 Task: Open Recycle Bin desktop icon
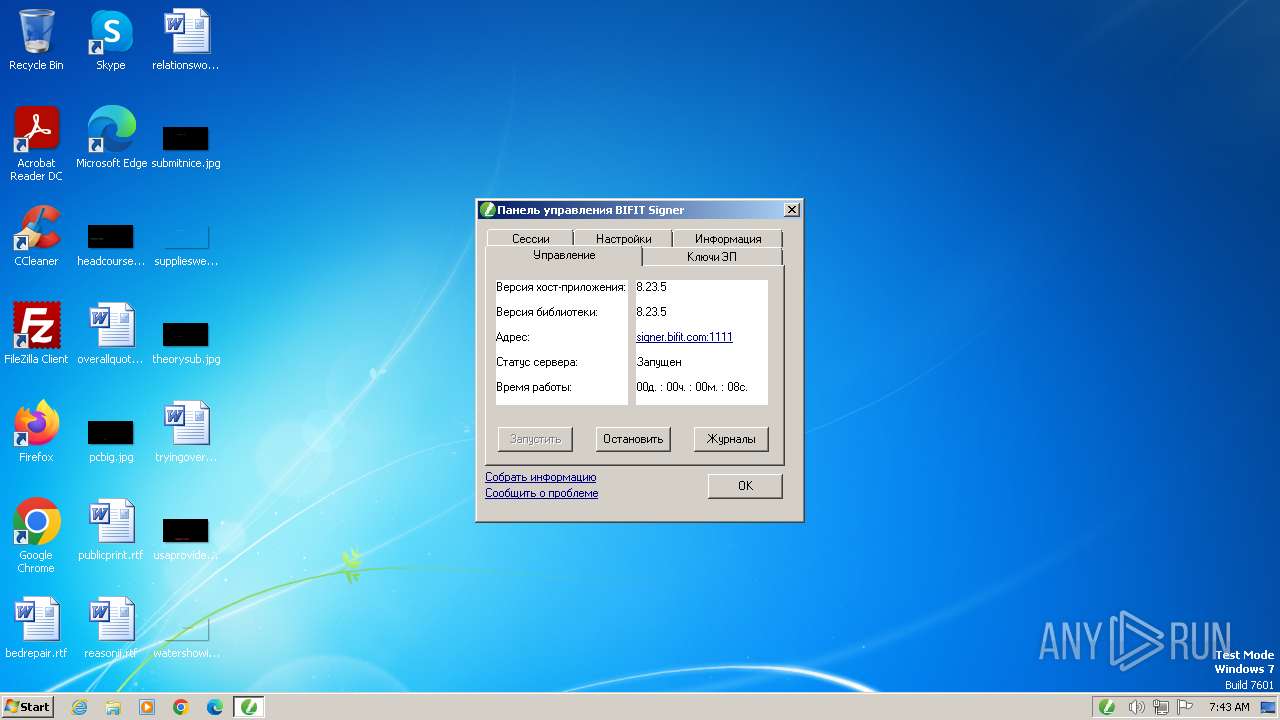[36, 40]
